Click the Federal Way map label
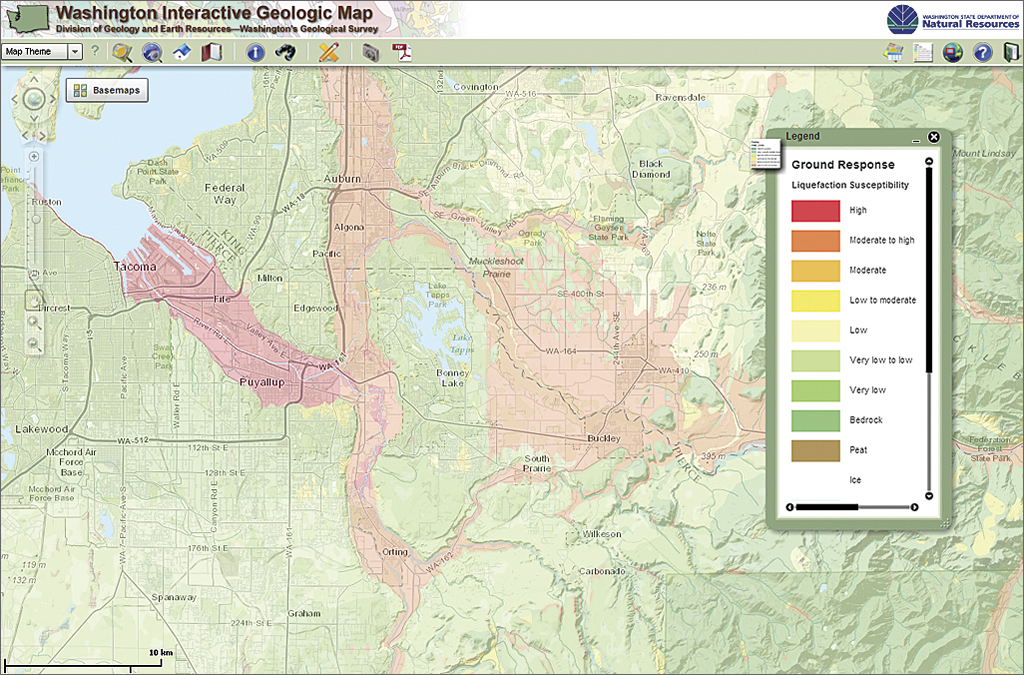Viewport: 1024px width, 675px height. pyautogui.click(x=225, y=194)
